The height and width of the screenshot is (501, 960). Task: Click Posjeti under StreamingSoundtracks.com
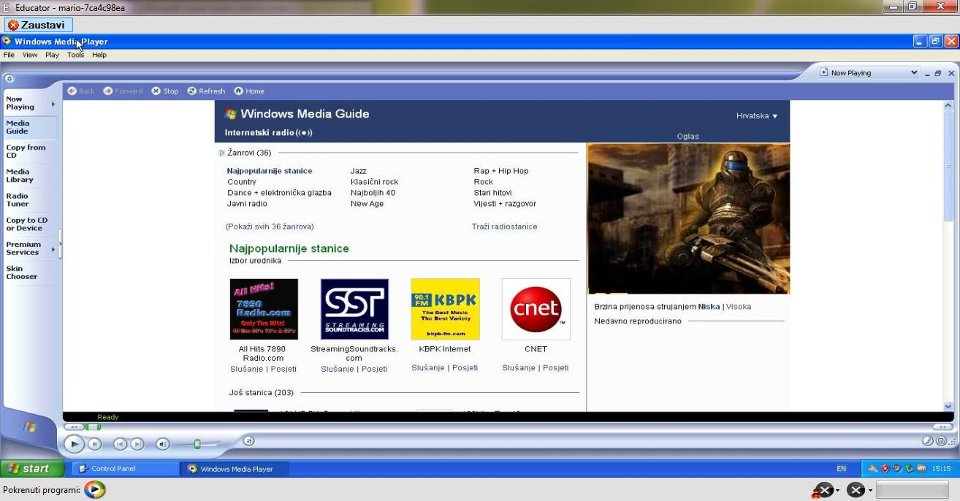click(374, 369)
